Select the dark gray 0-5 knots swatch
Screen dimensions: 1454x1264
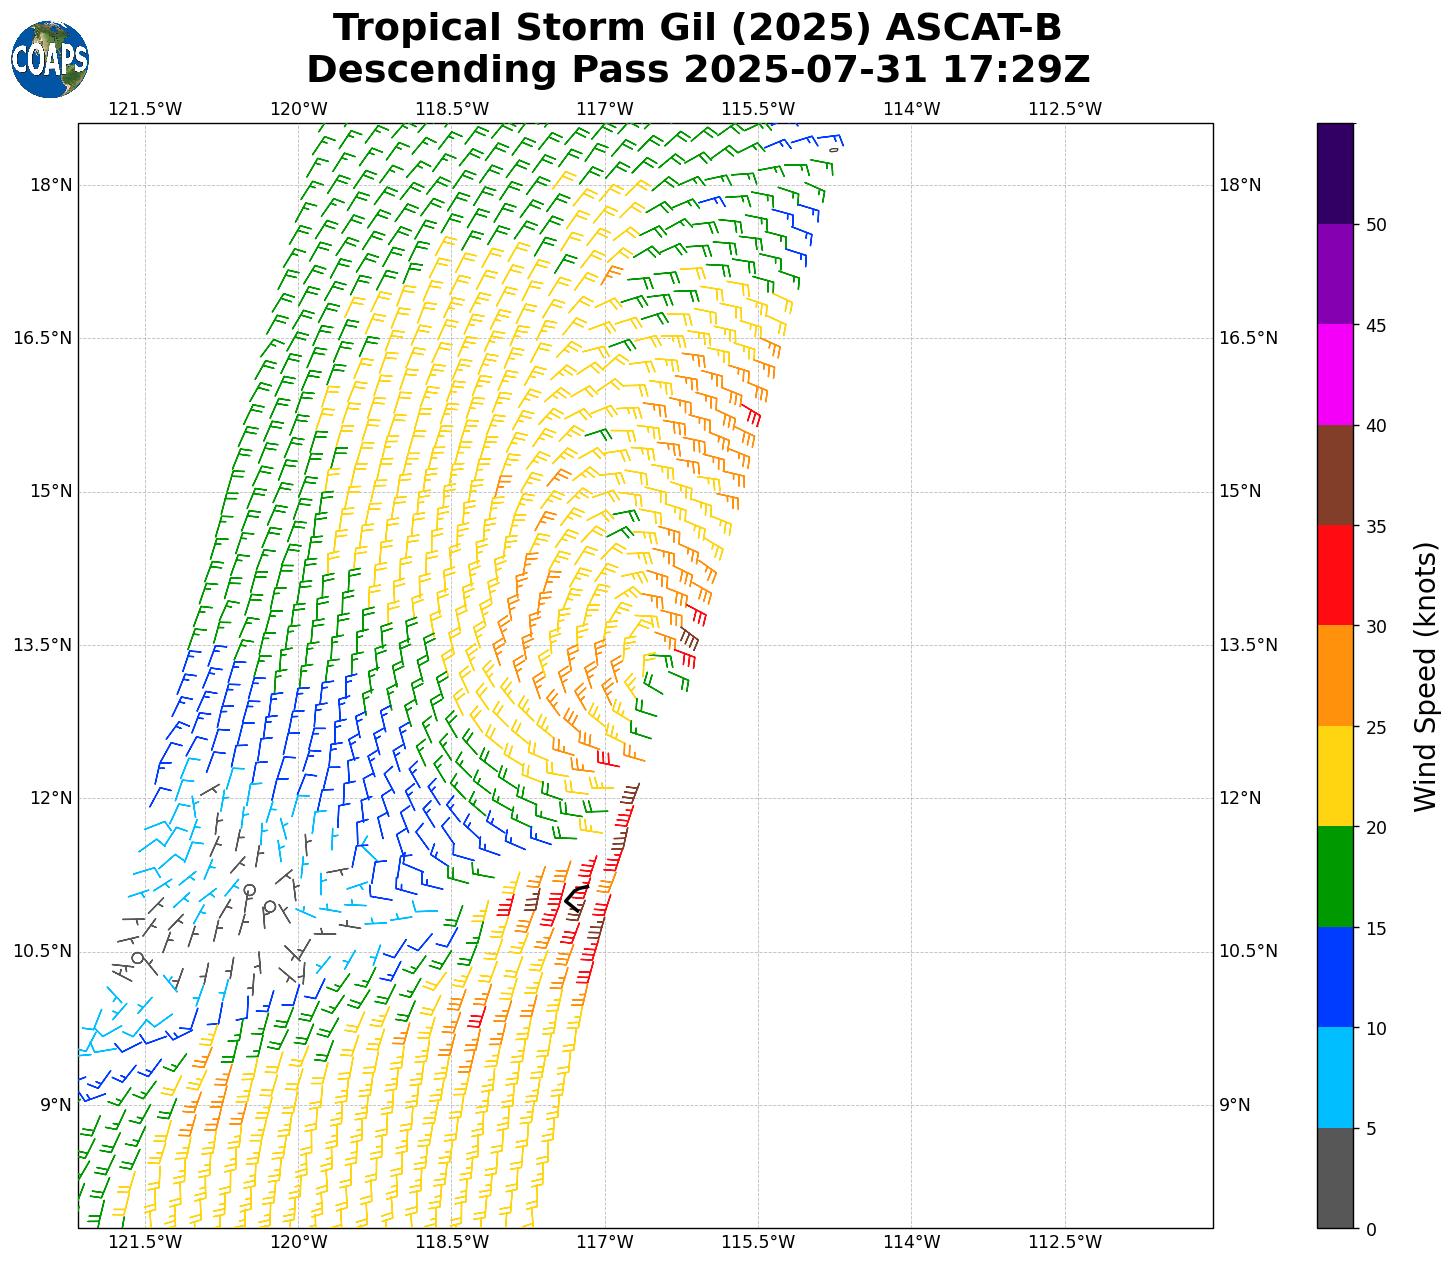coord(1334,1177)
